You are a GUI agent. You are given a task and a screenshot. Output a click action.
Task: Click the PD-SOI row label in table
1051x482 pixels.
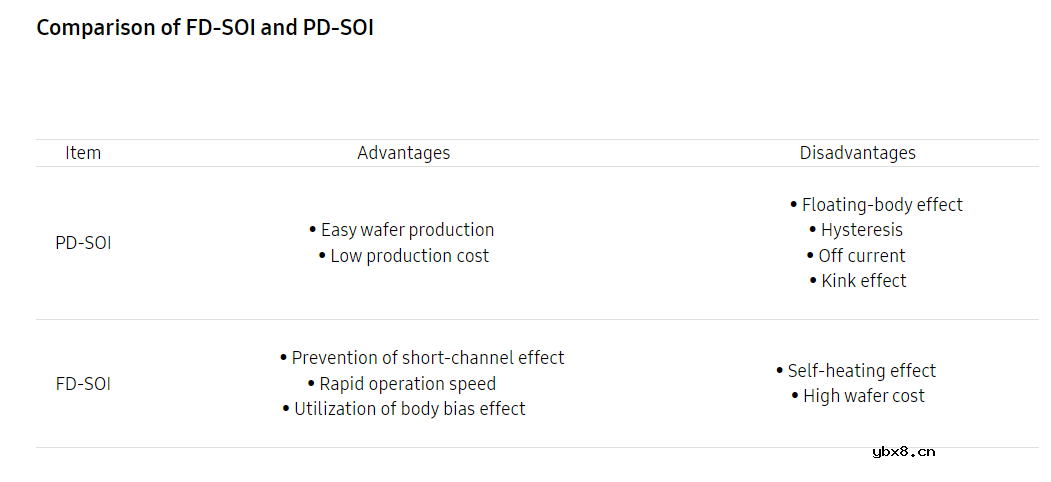click(x=83, y=243)
